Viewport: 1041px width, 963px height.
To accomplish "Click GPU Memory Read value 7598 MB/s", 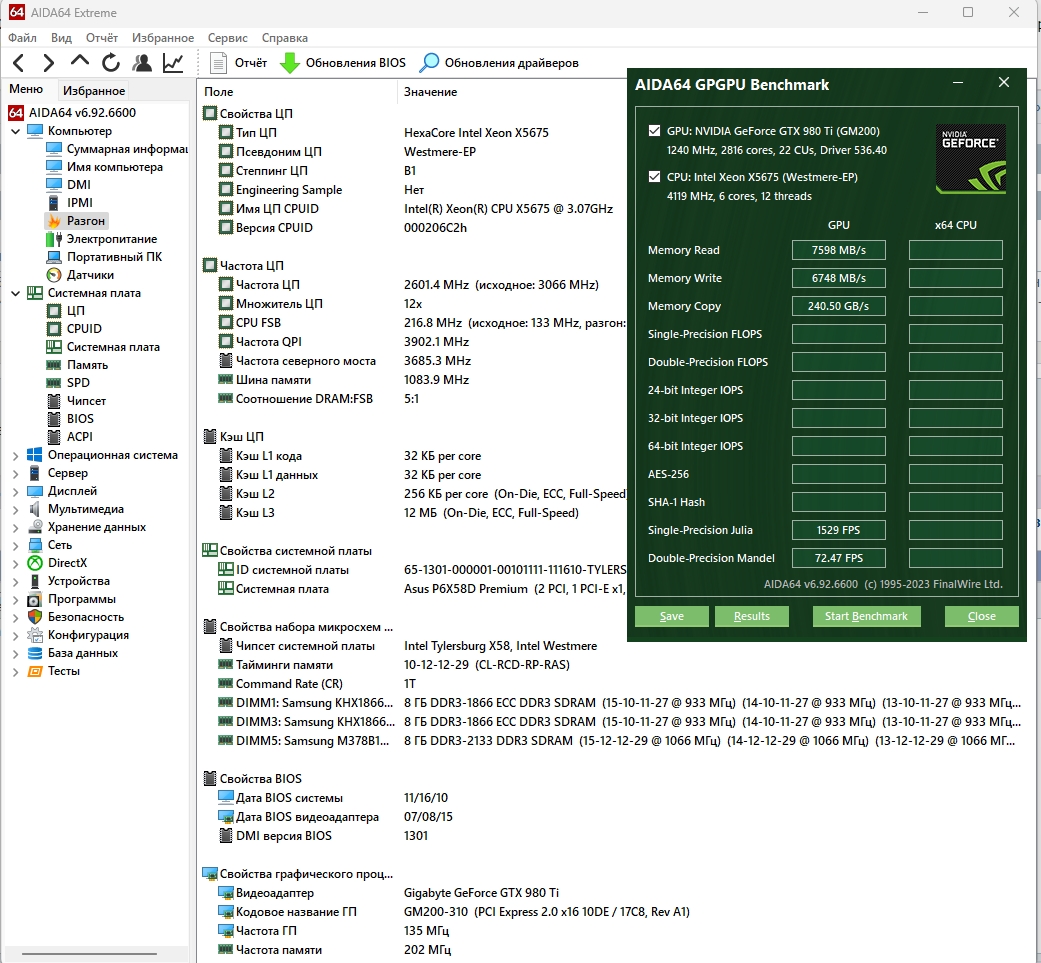I will point(839,250).
